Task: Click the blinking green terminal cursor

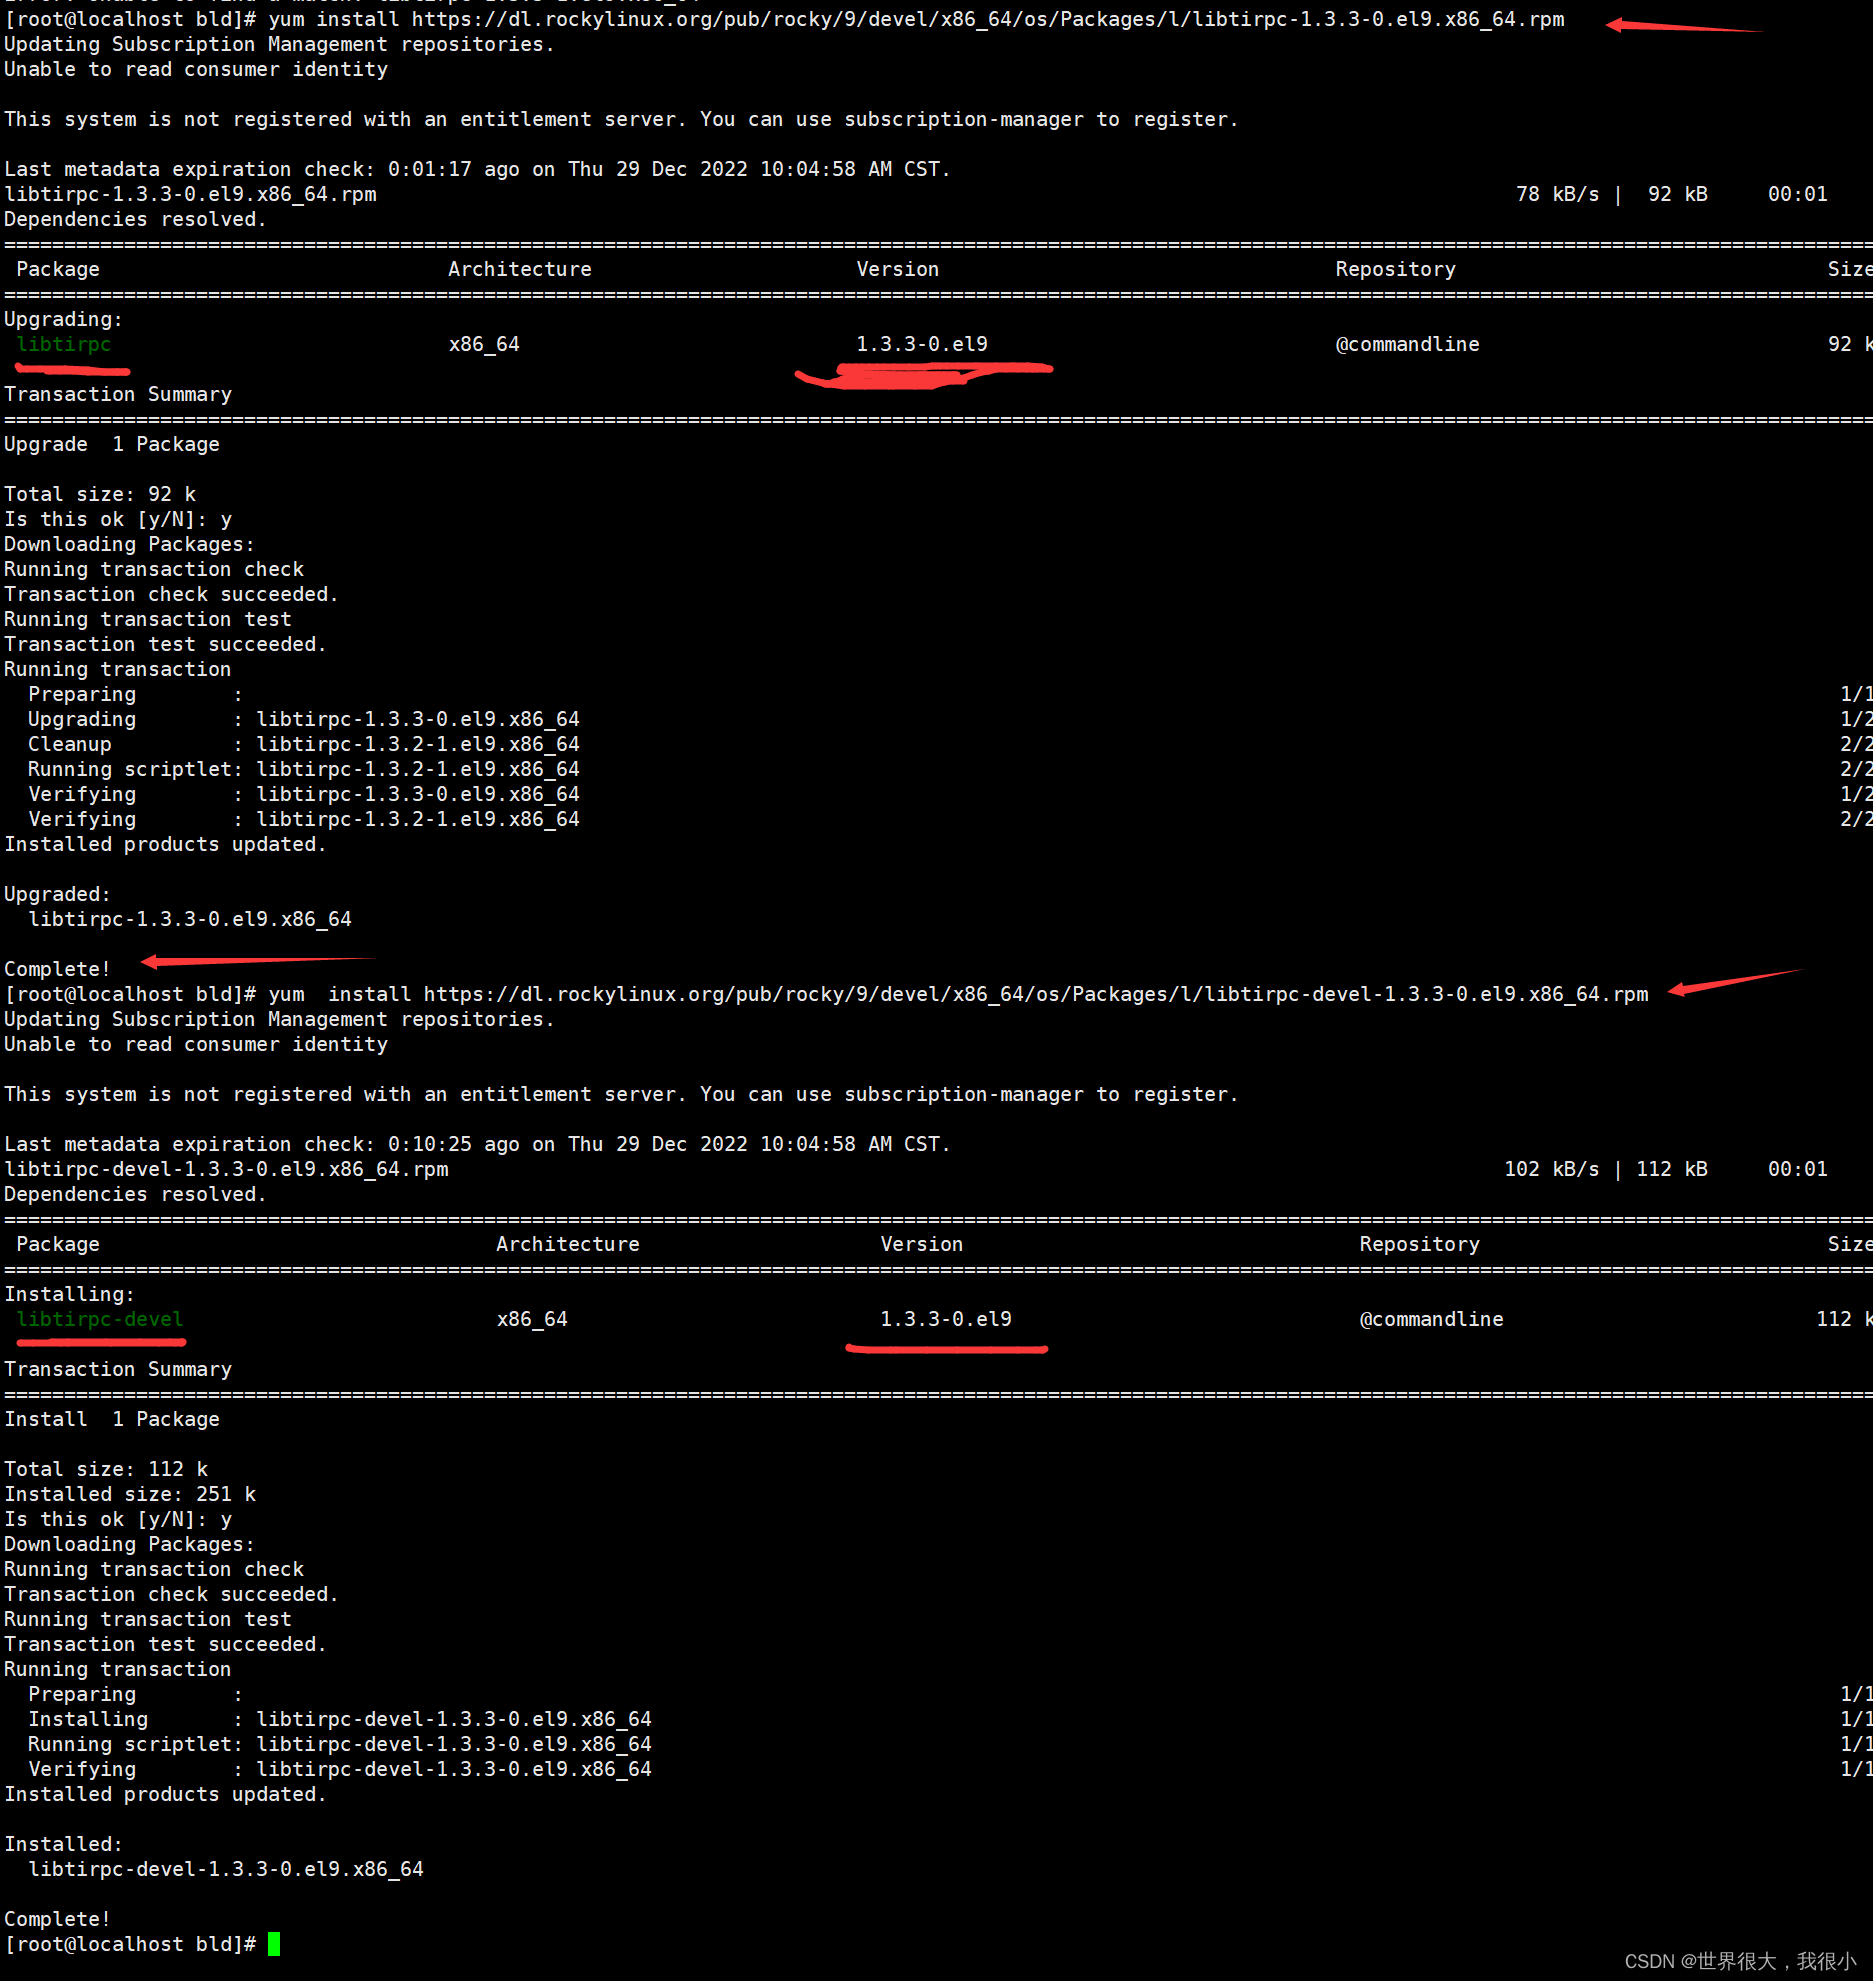Action: click(x=275, y=1943)
